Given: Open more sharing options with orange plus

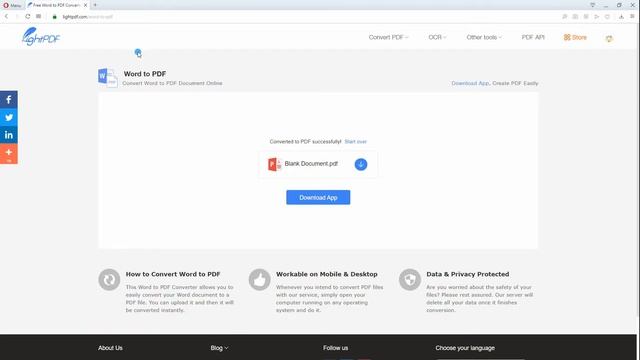Looking at the screenshot, I should pos(9,153).
